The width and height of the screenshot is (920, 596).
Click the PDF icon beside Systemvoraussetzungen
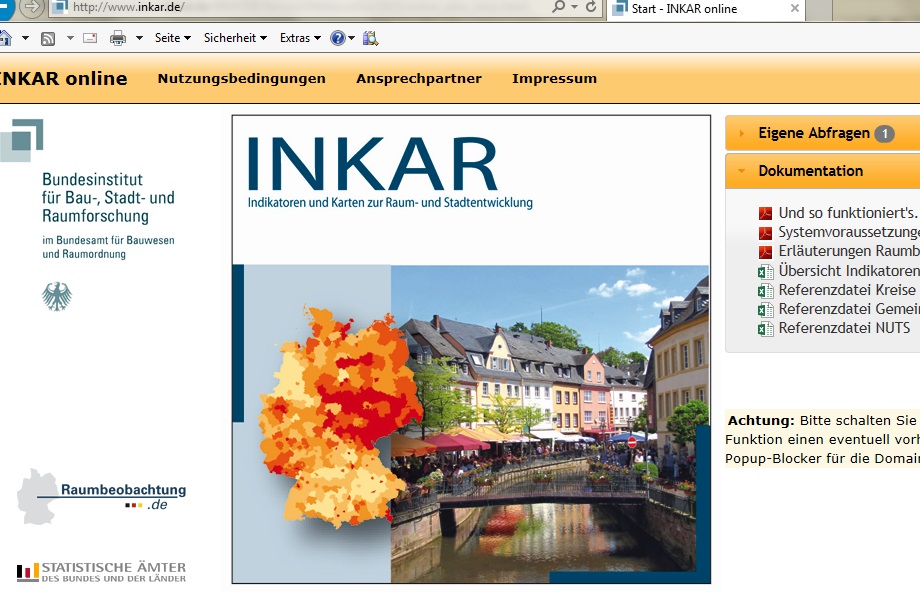(x=765, y=232)
